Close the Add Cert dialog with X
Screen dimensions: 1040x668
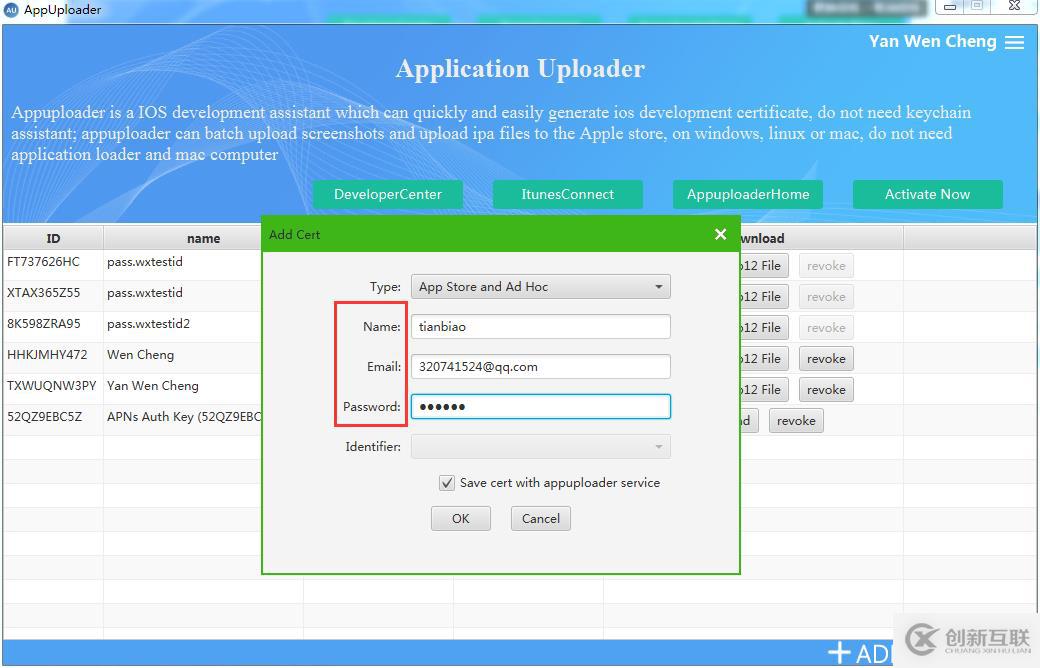click(720, 234)
